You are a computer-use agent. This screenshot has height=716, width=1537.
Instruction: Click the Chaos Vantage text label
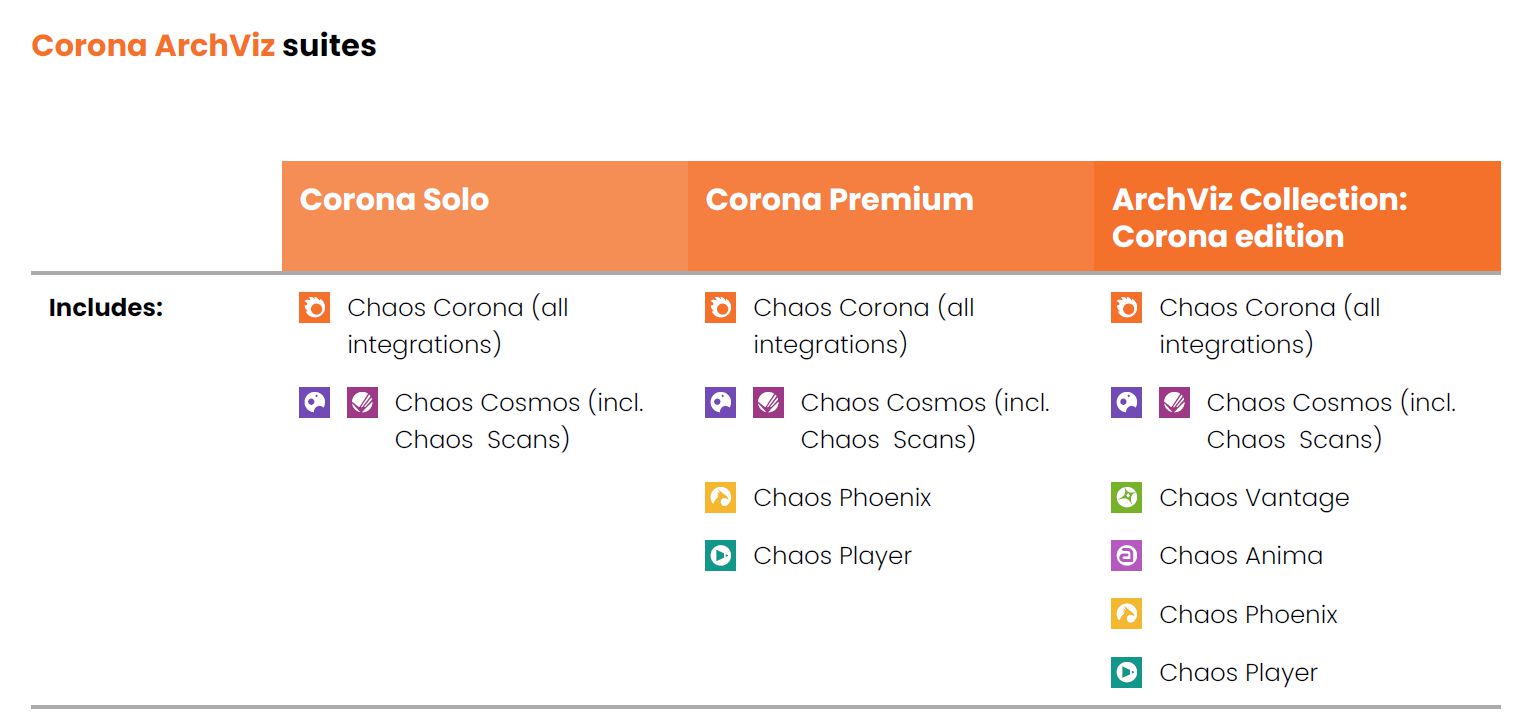coord(1254,498)
